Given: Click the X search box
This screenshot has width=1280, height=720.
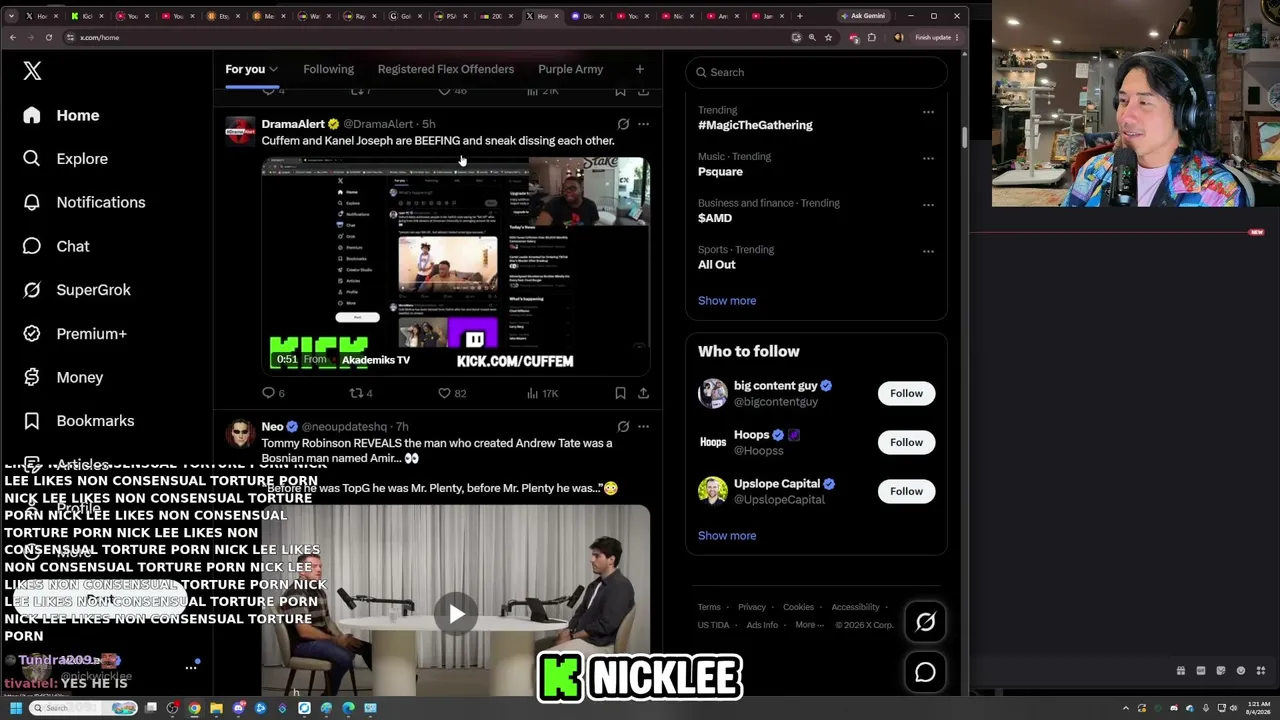Looking at the screenshot, I should [x=817, y=72].
